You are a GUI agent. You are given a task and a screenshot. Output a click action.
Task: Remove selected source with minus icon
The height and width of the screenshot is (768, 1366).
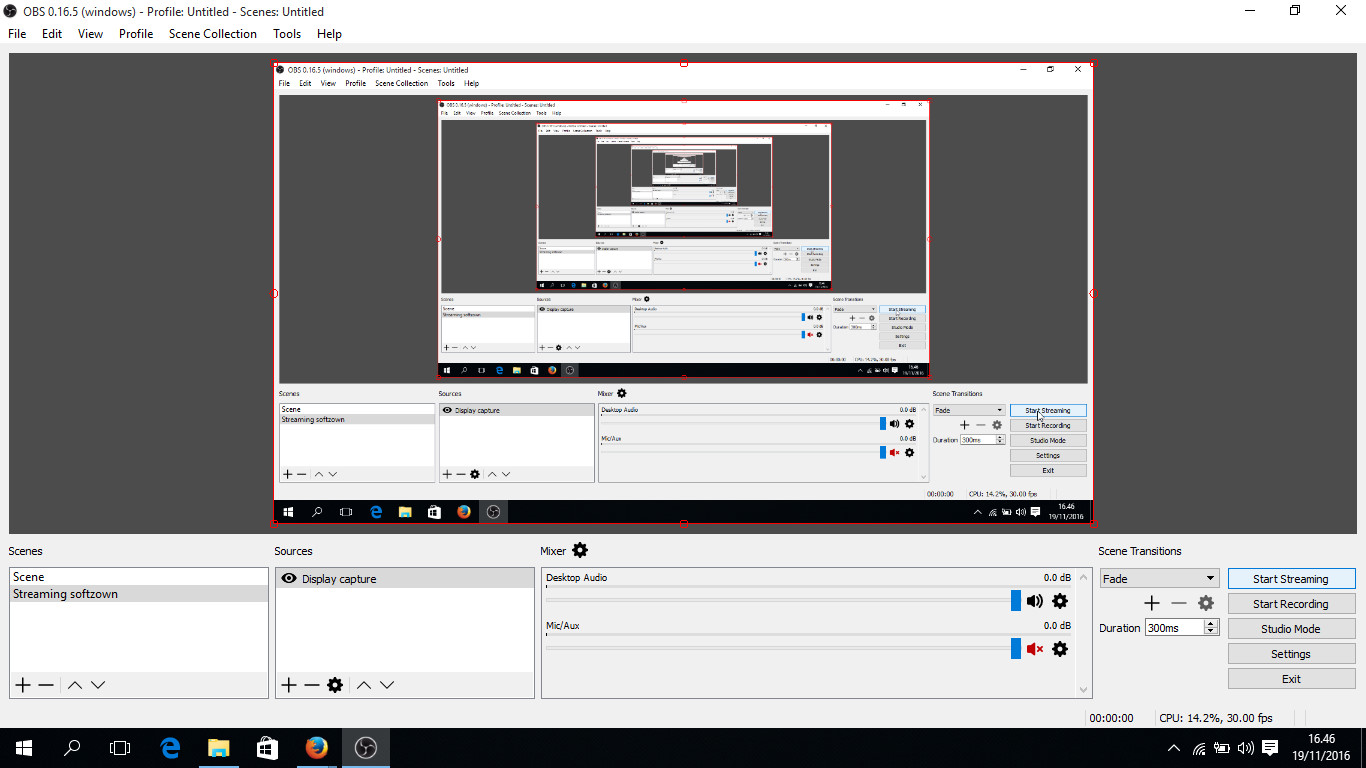(x=312, y=685)
